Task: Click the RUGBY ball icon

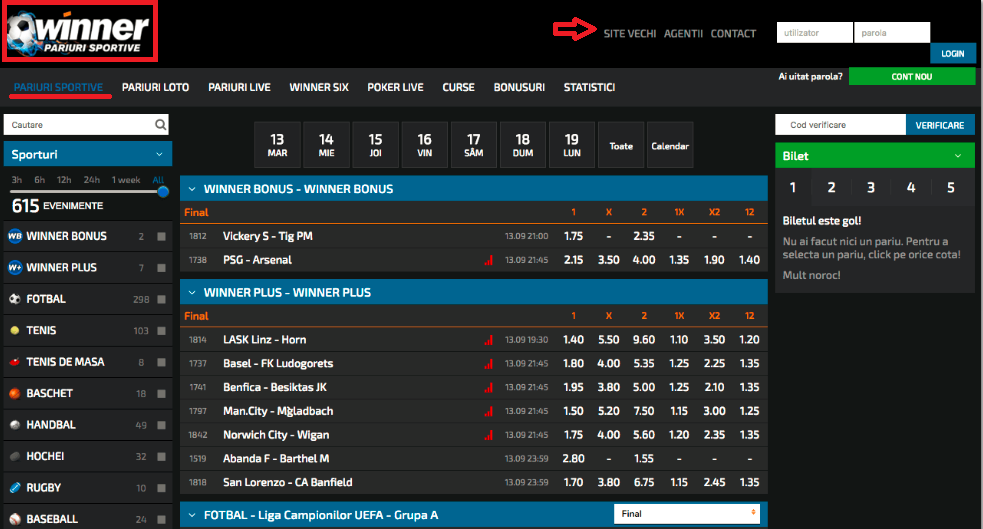Action: point(14,487)
